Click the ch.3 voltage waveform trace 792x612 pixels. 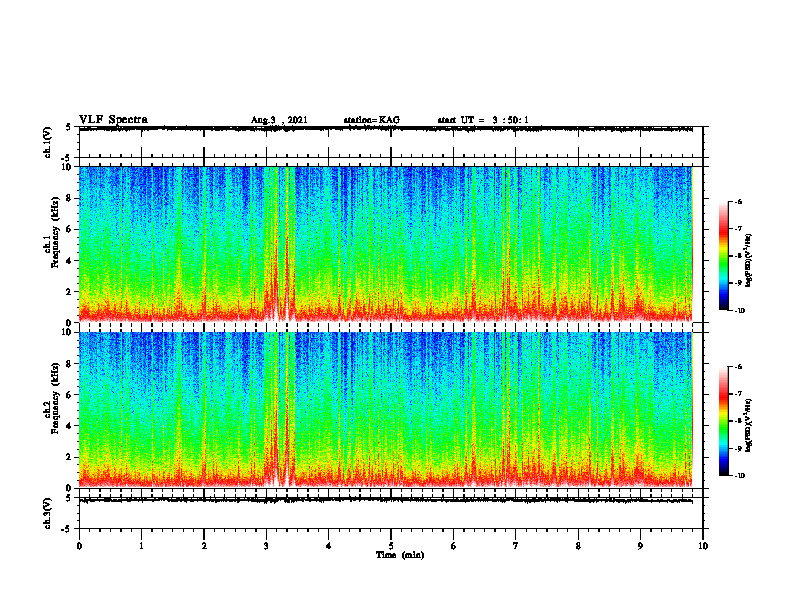(x=385, y=500)
